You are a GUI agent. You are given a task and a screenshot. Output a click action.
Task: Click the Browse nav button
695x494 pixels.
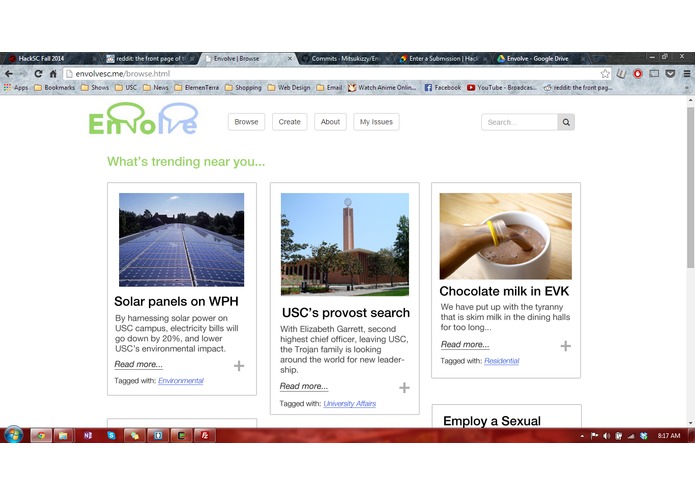246,122
